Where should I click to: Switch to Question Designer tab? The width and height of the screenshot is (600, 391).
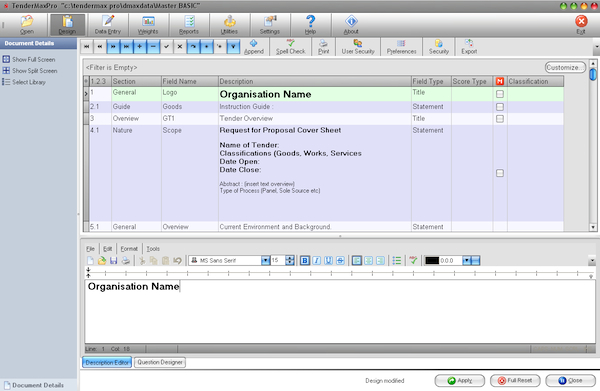click(160, 362)
